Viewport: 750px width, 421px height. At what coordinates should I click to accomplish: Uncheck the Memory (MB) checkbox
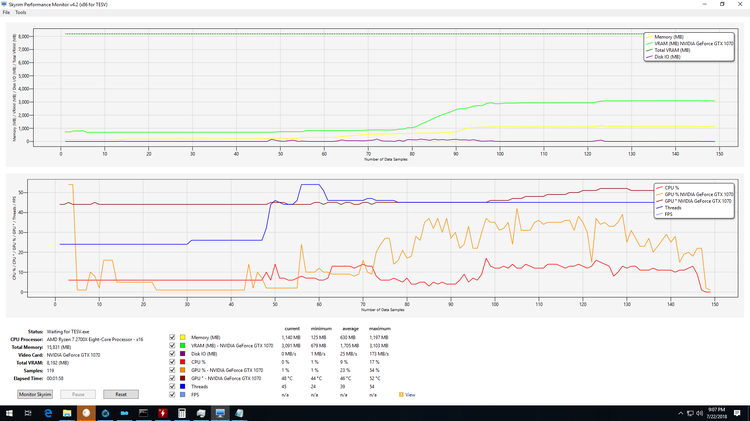172,337
